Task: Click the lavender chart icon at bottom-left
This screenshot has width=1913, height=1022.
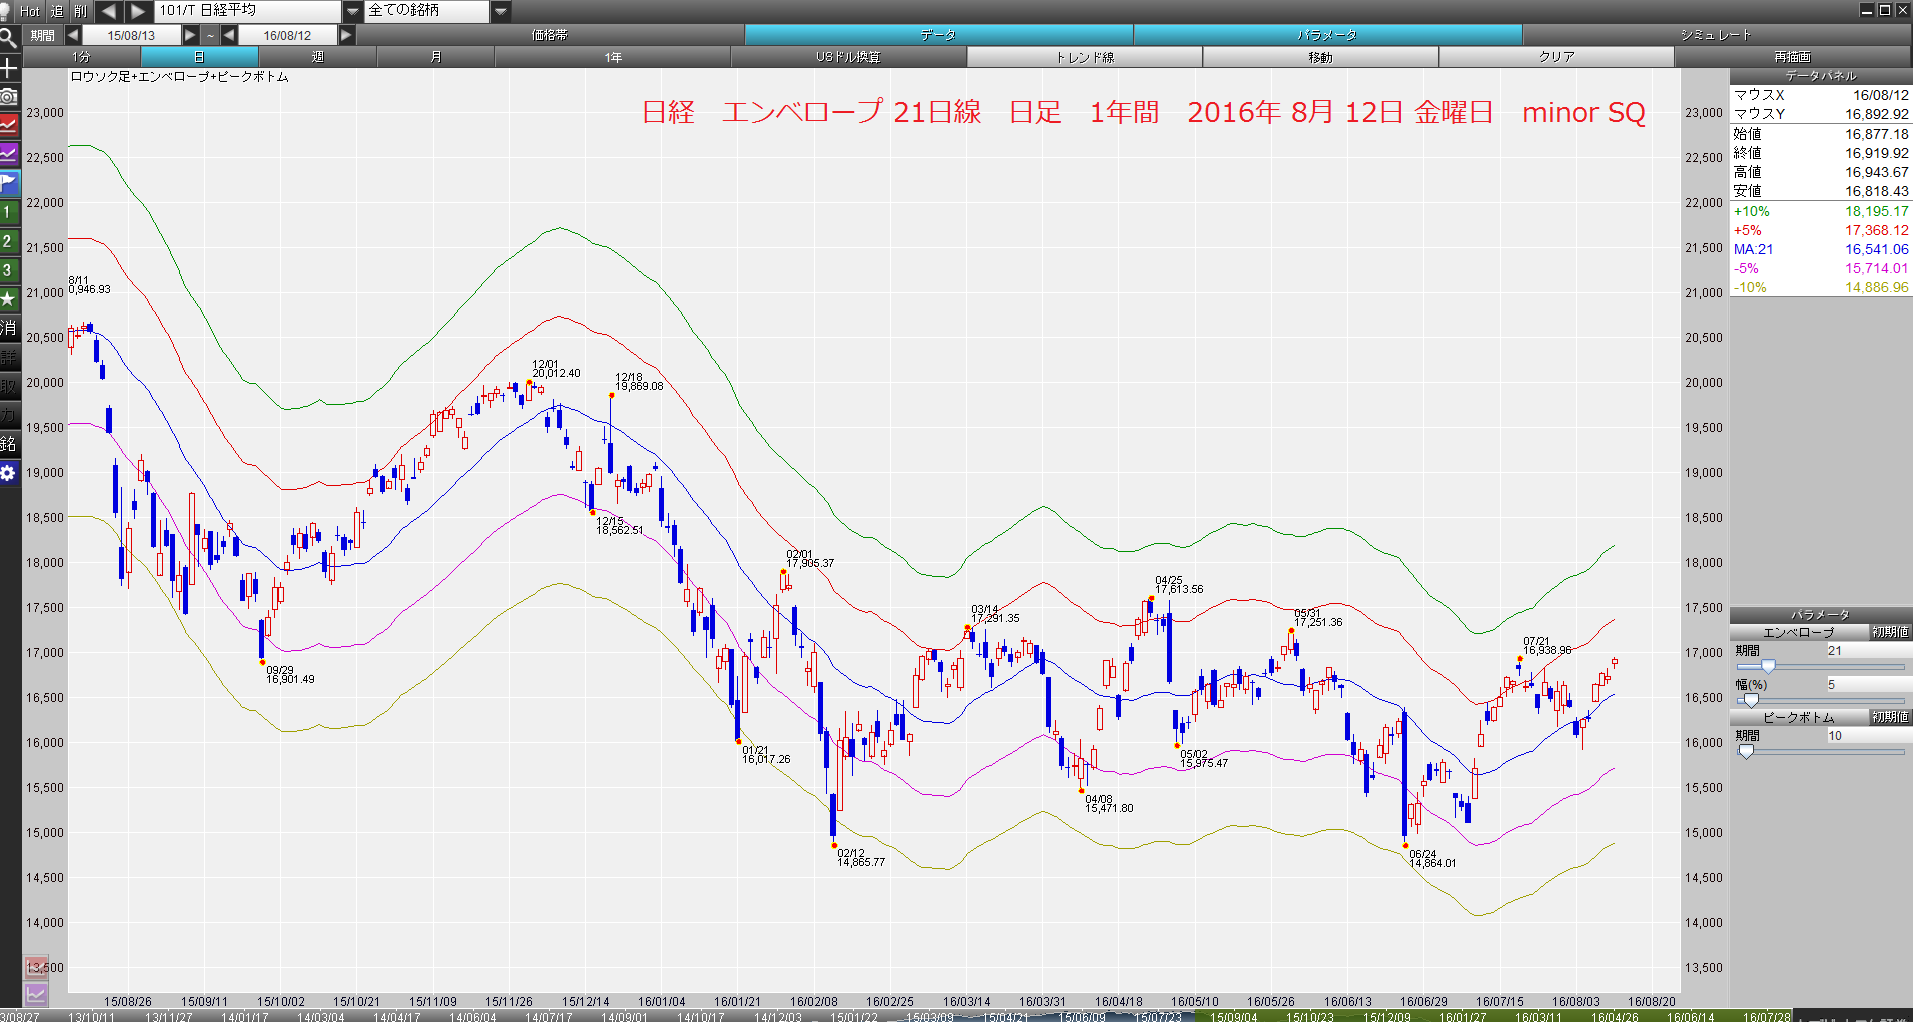Action: (36, 994)
